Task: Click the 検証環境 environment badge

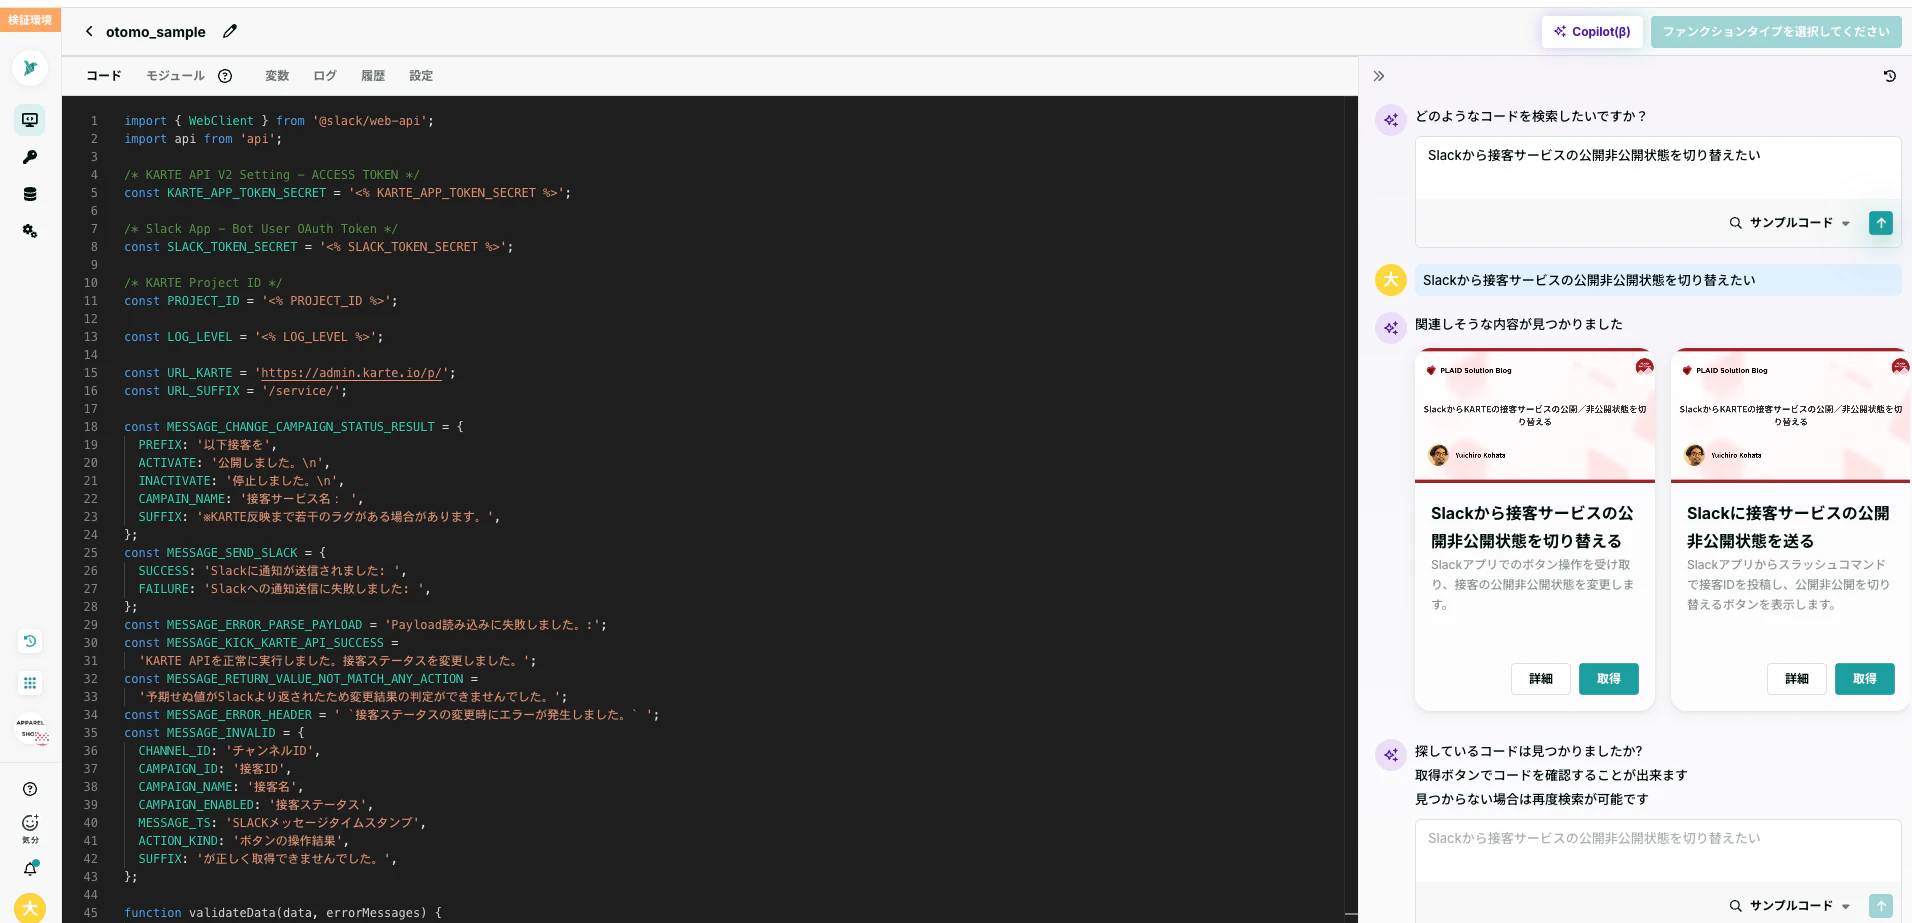Action: click(x=31, y=20)
